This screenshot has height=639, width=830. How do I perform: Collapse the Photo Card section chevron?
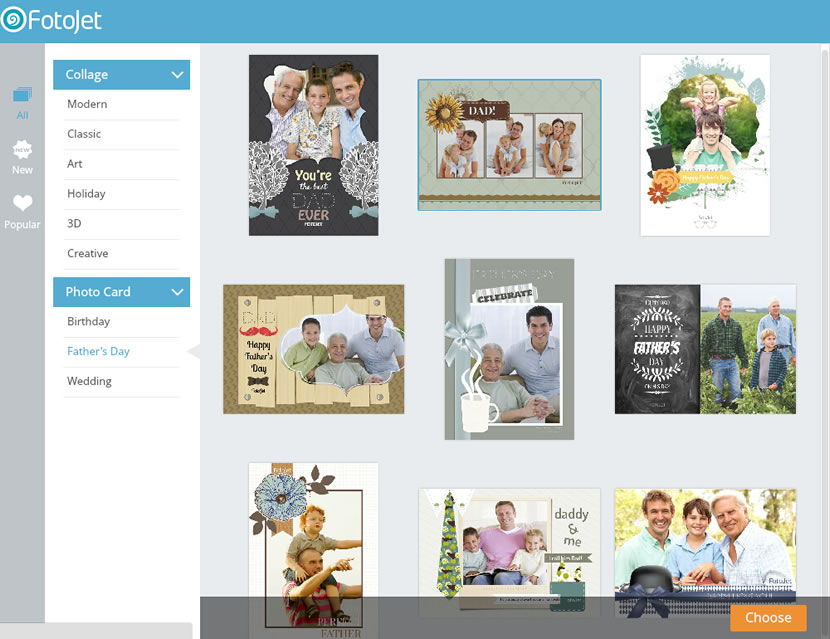(177, 292)
